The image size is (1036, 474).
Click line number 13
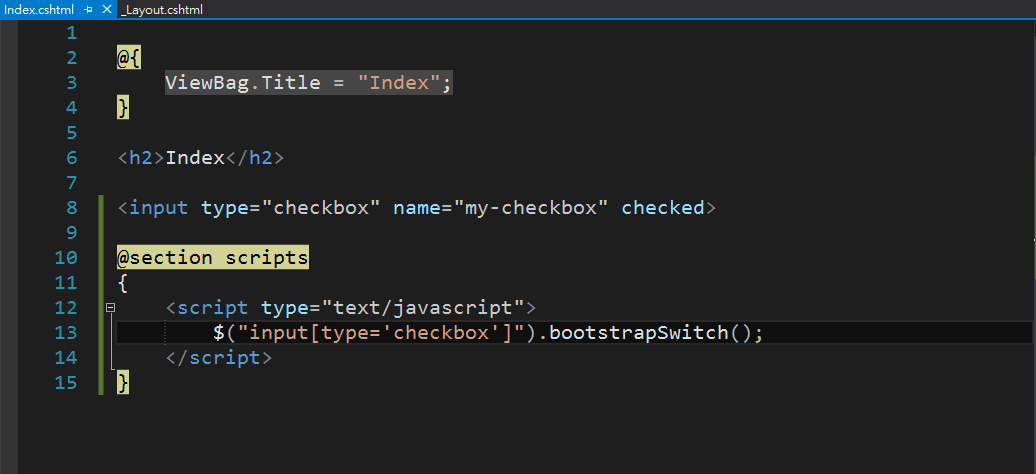pyautogui.click(x=65, y=333)
